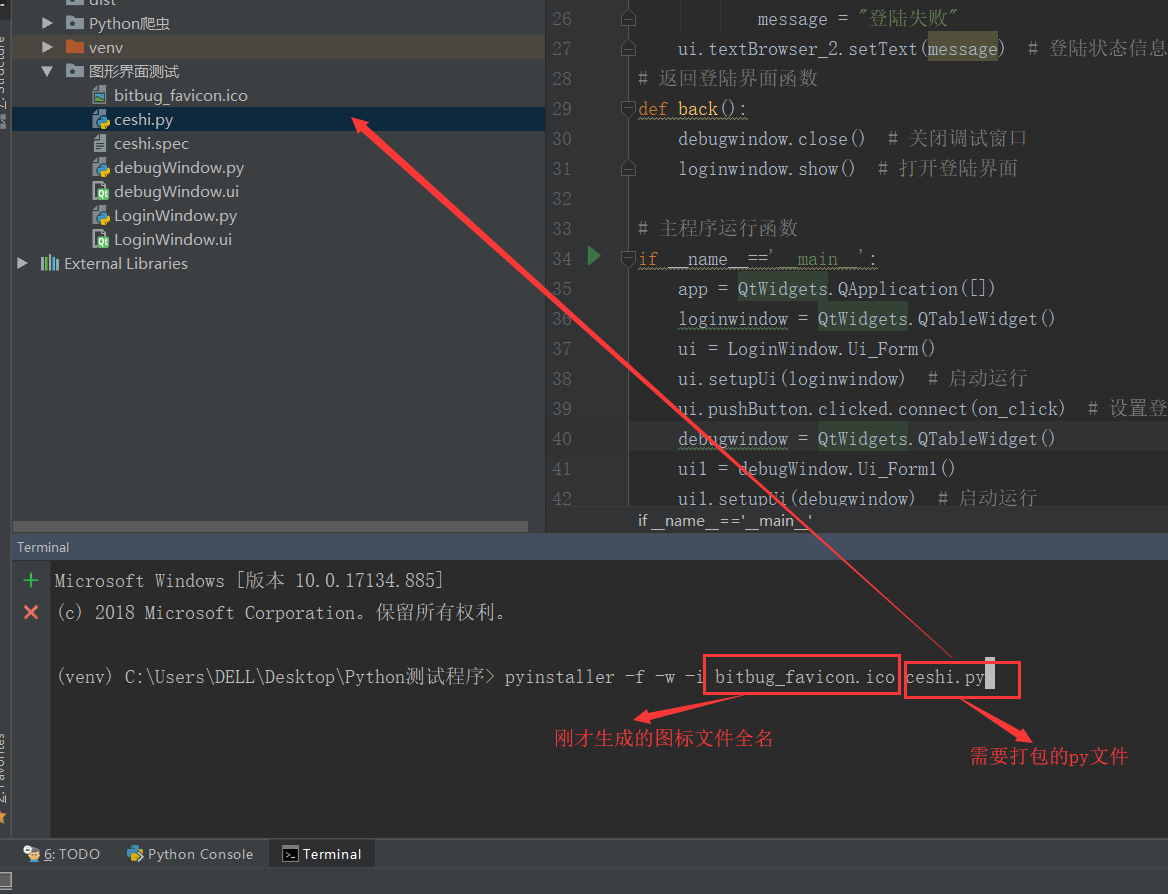The height and width of the screenshot is (894, 1168).
Task: Click the venv folder icon
Action: tap(74, 47)
